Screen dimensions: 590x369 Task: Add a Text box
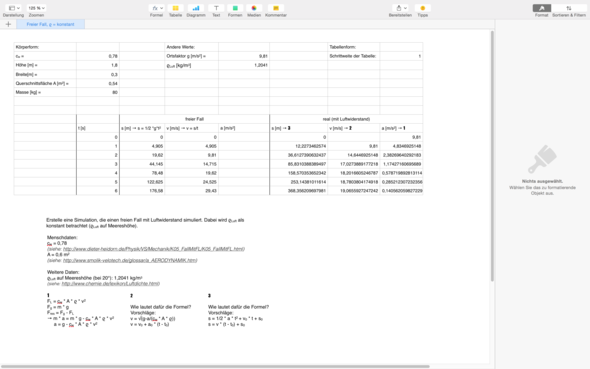pos(216,8)
